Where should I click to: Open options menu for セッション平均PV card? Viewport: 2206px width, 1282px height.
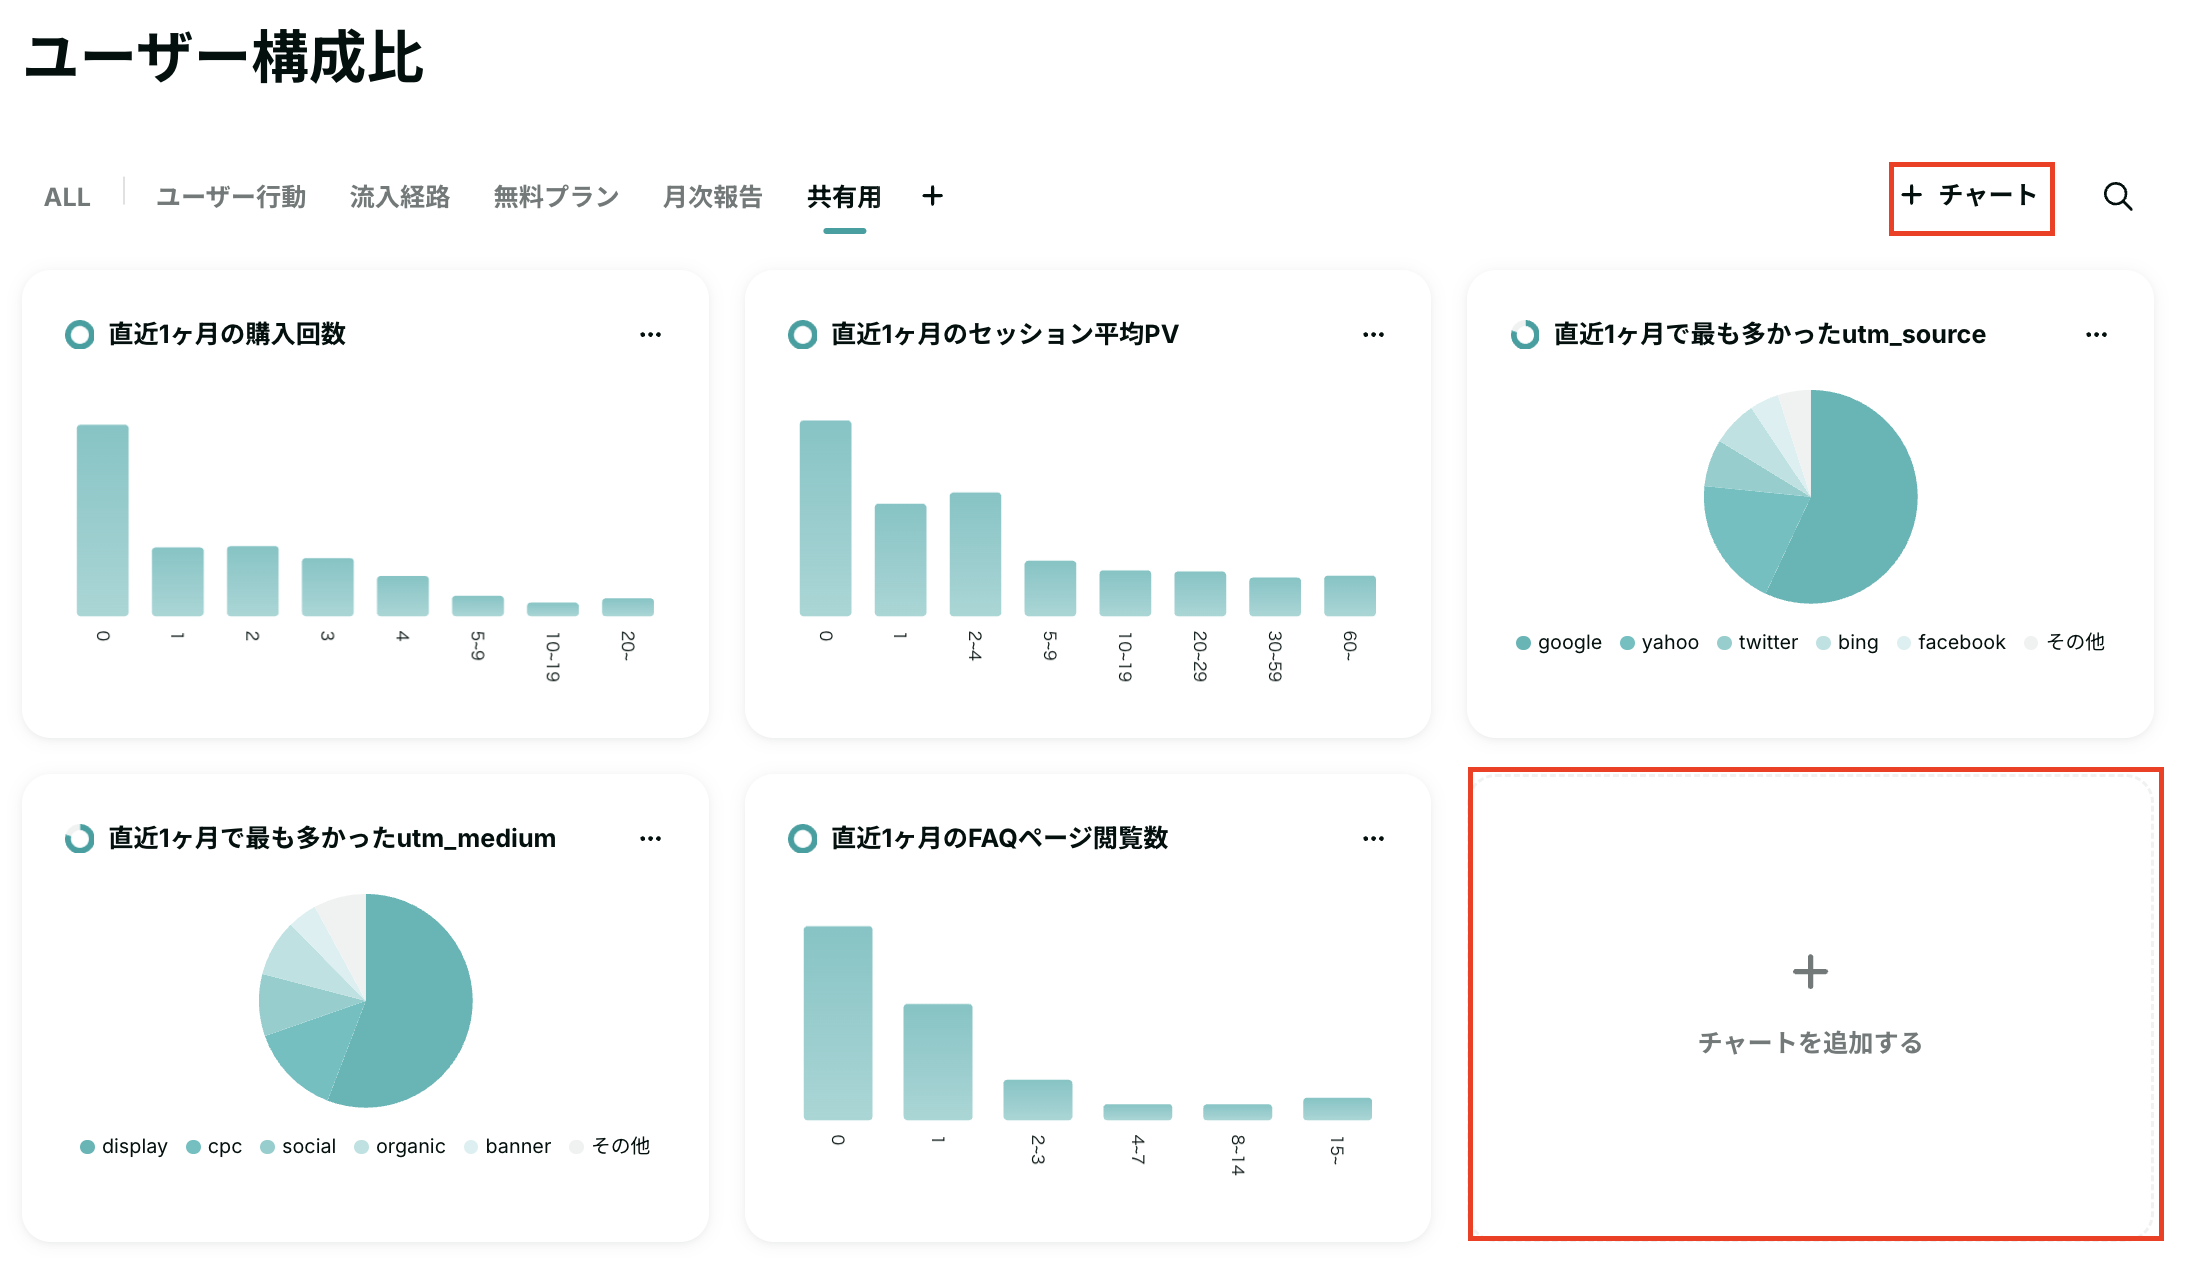click(x=1373, y=334)
